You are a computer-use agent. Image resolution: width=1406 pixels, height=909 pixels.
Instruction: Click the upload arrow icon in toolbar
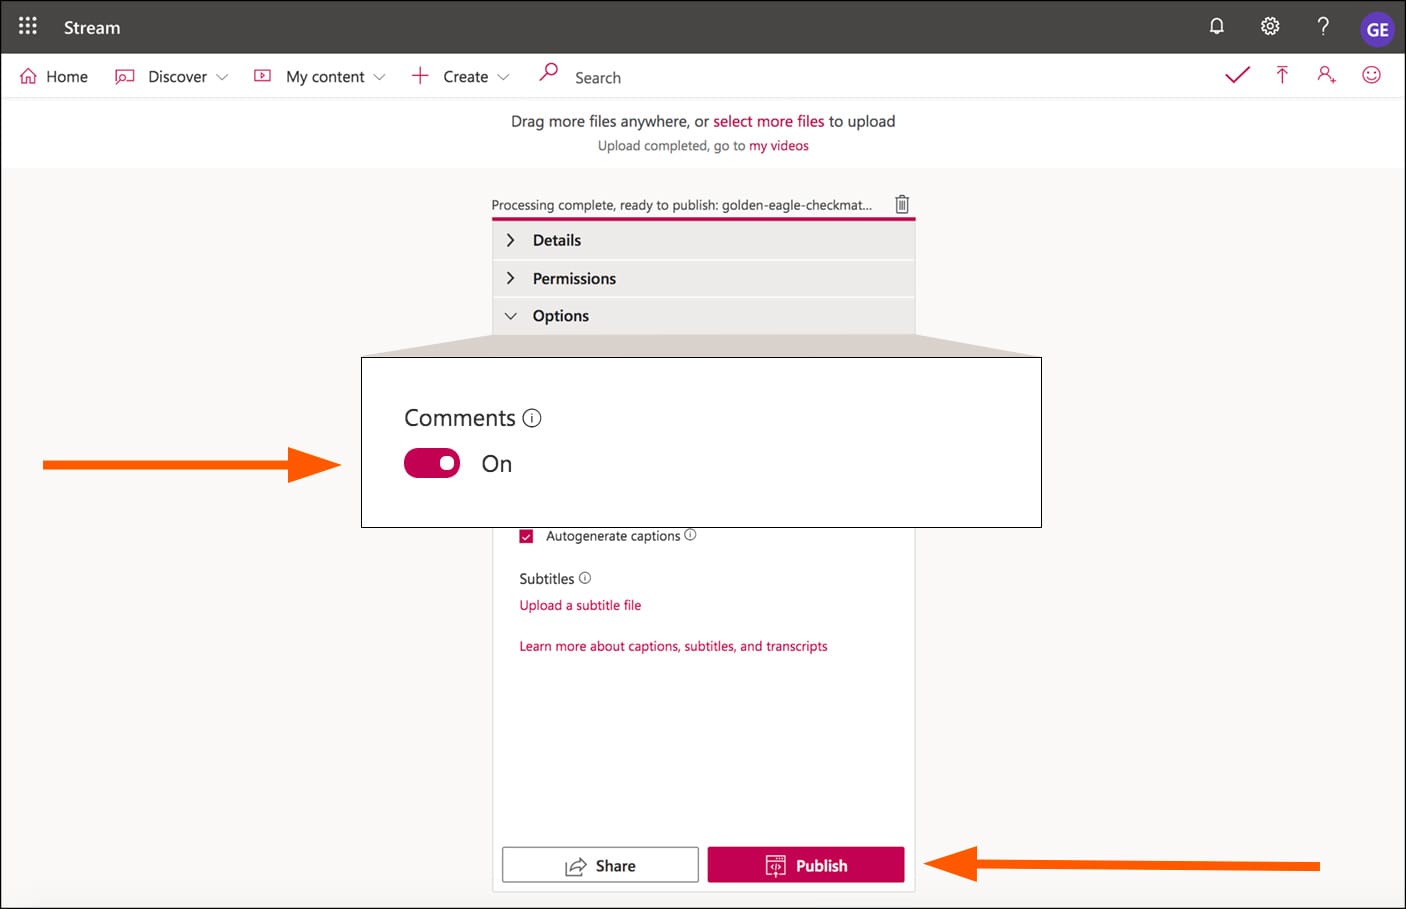1282,75
